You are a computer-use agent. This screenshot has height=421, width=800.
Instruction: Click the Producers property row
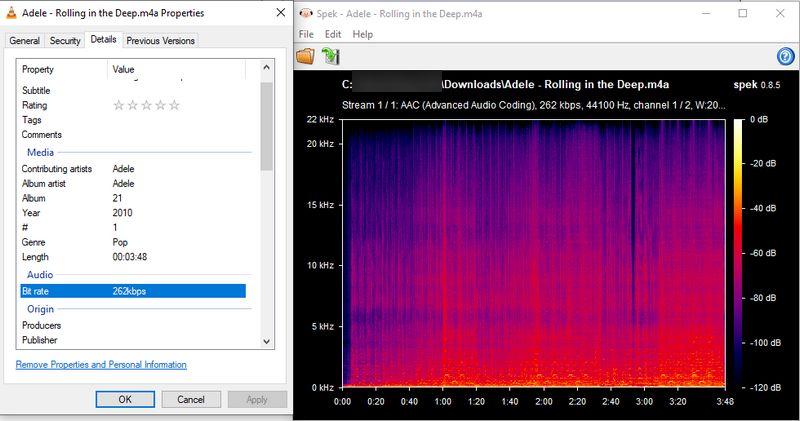click(x=133, y=325)
